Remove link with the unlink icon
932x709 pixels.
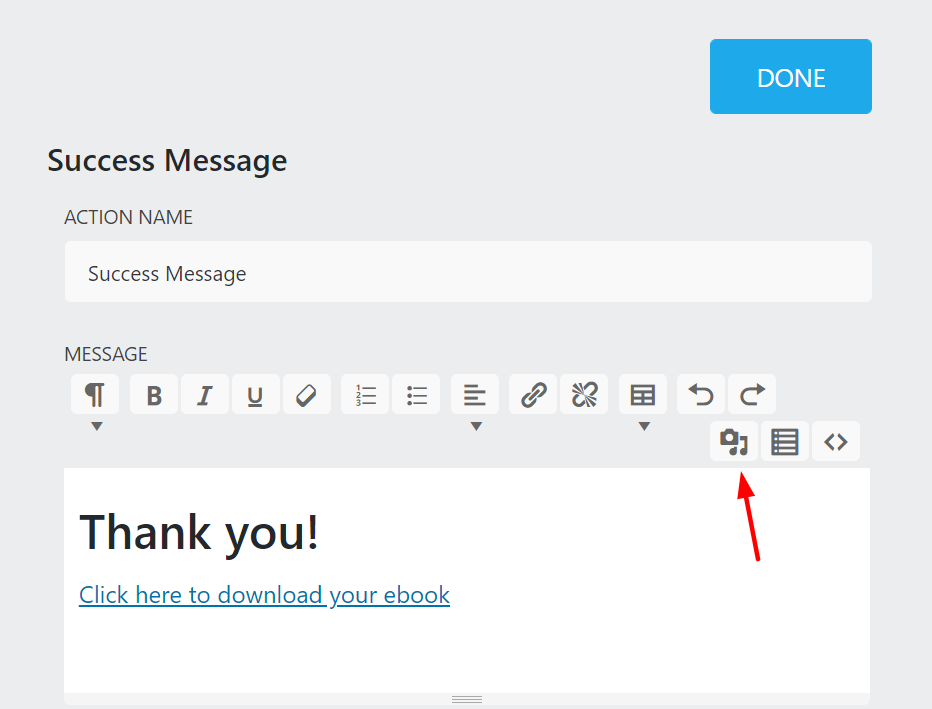[x=585, y=395]
